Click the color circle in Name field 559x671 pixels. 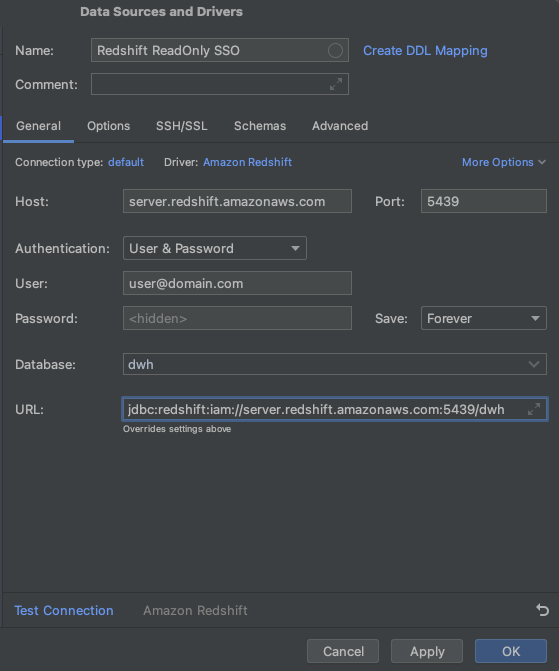click(x=335, y=50)
